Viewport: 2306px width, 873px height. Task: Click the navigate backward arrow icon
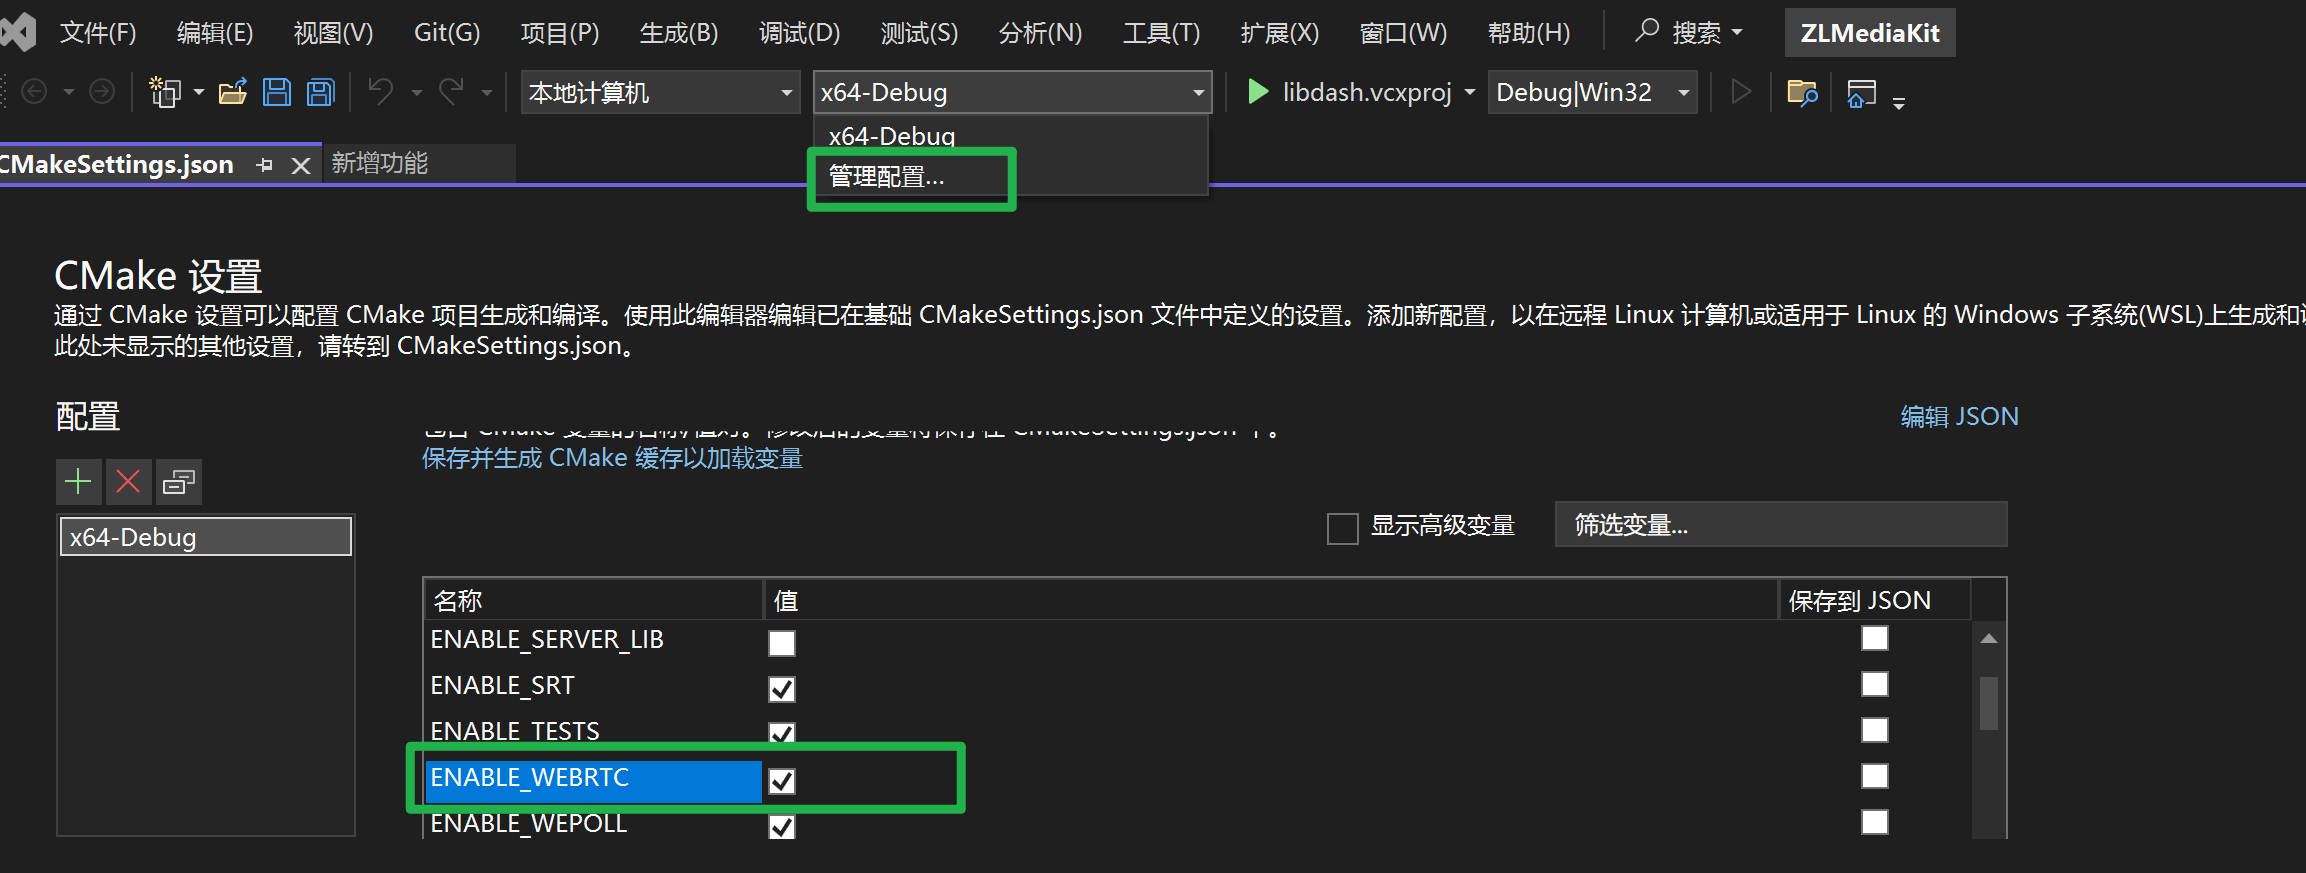click(x=34, y=92)
